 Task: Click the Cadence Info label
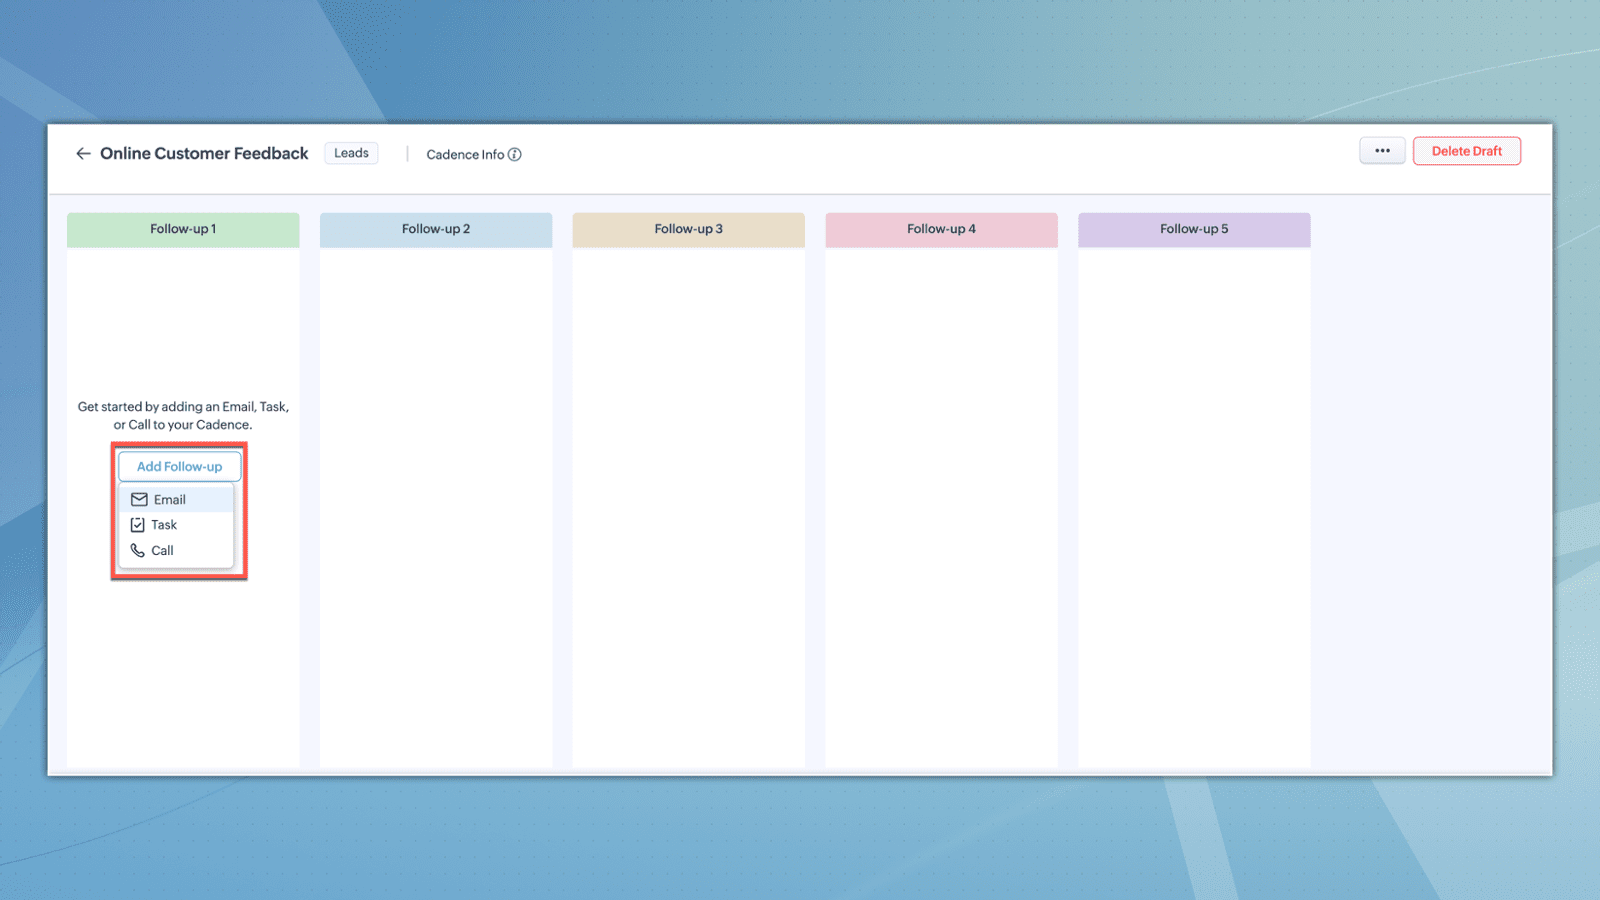465,154
